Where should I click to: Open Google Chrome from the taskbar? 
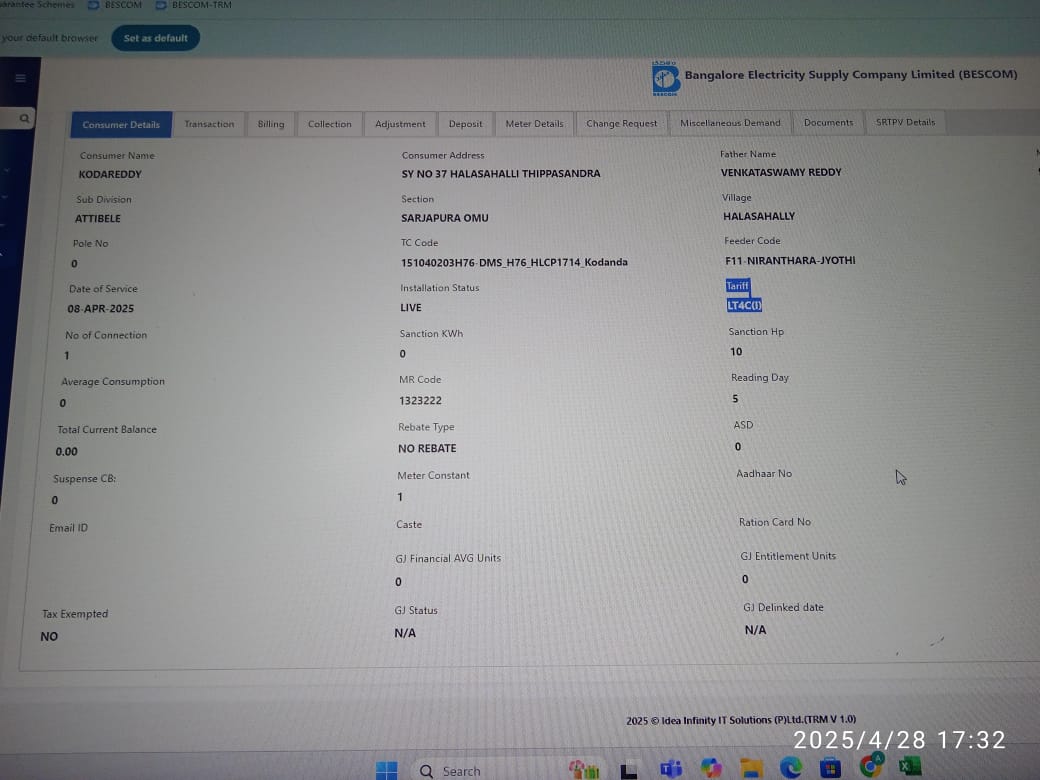pyautogui.click(x=870, y=765)
